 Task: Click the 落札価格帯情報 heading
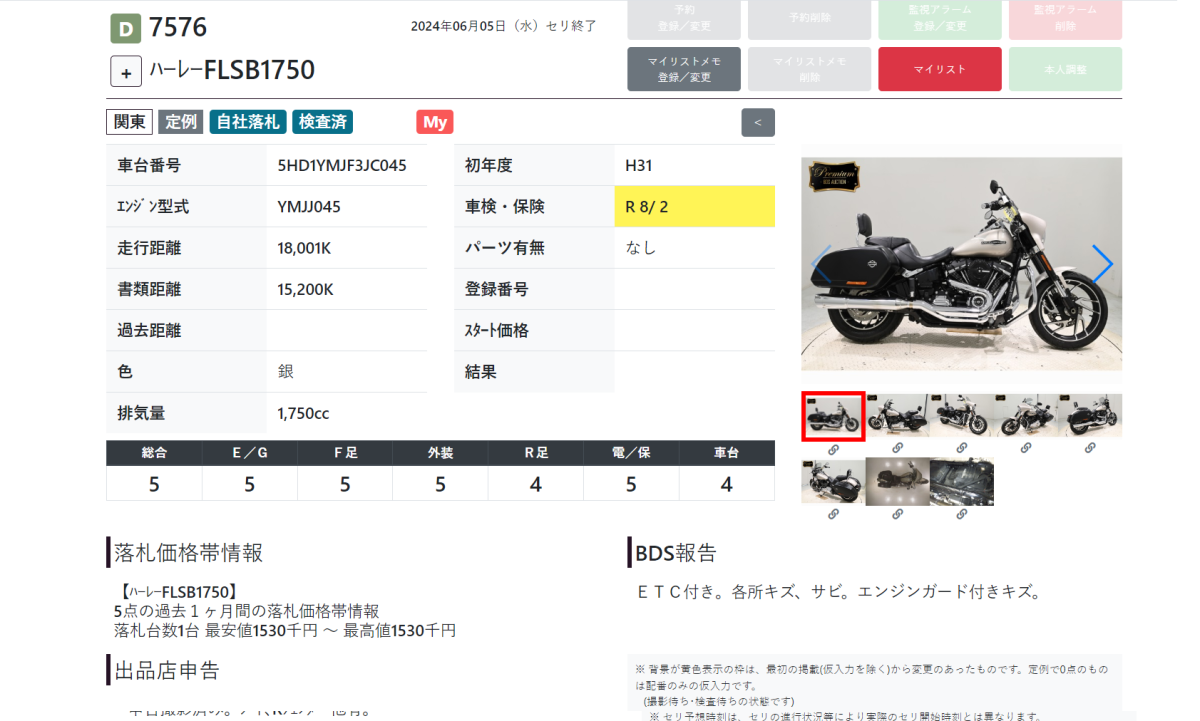click(x=188, y=552)
